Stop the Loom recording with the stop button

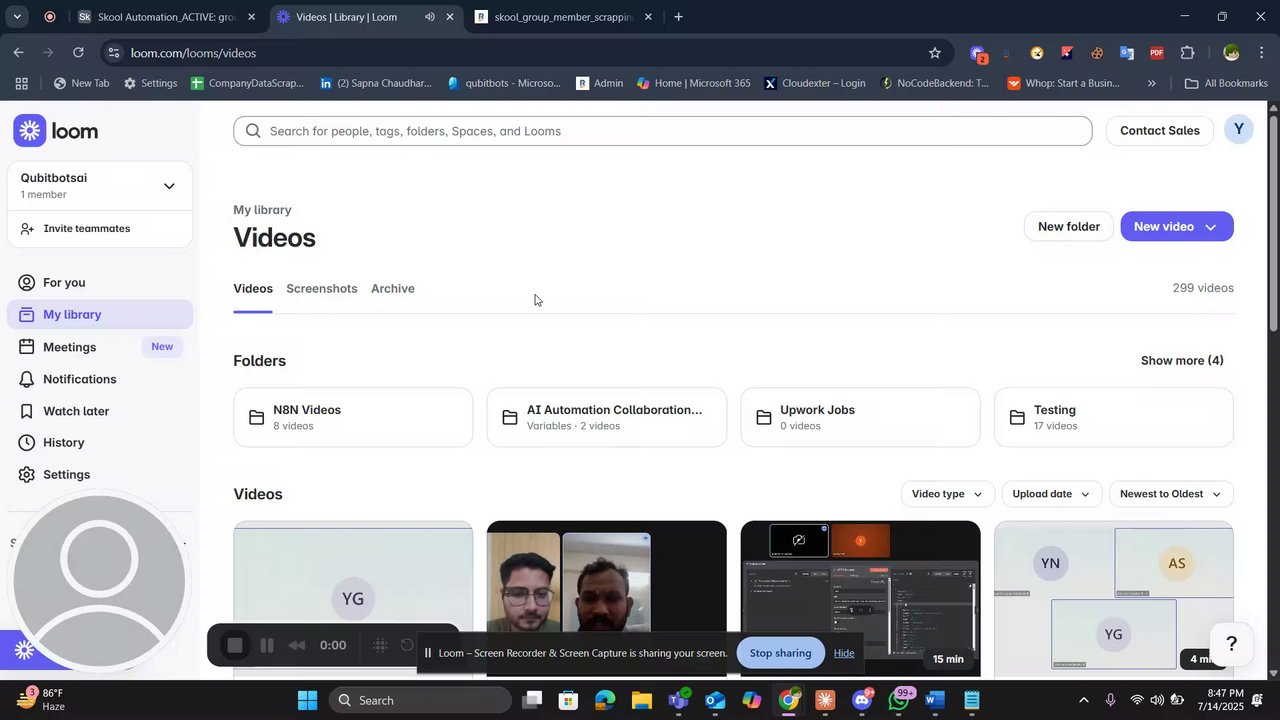[235, 646]
